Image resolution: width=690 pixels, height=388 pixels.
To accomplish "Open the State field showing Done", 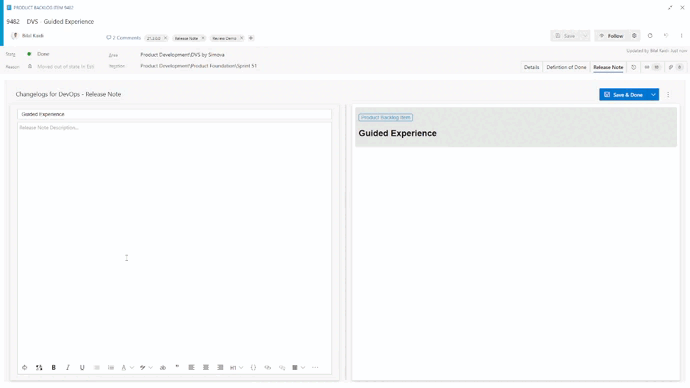I will (x=43, y=54).
